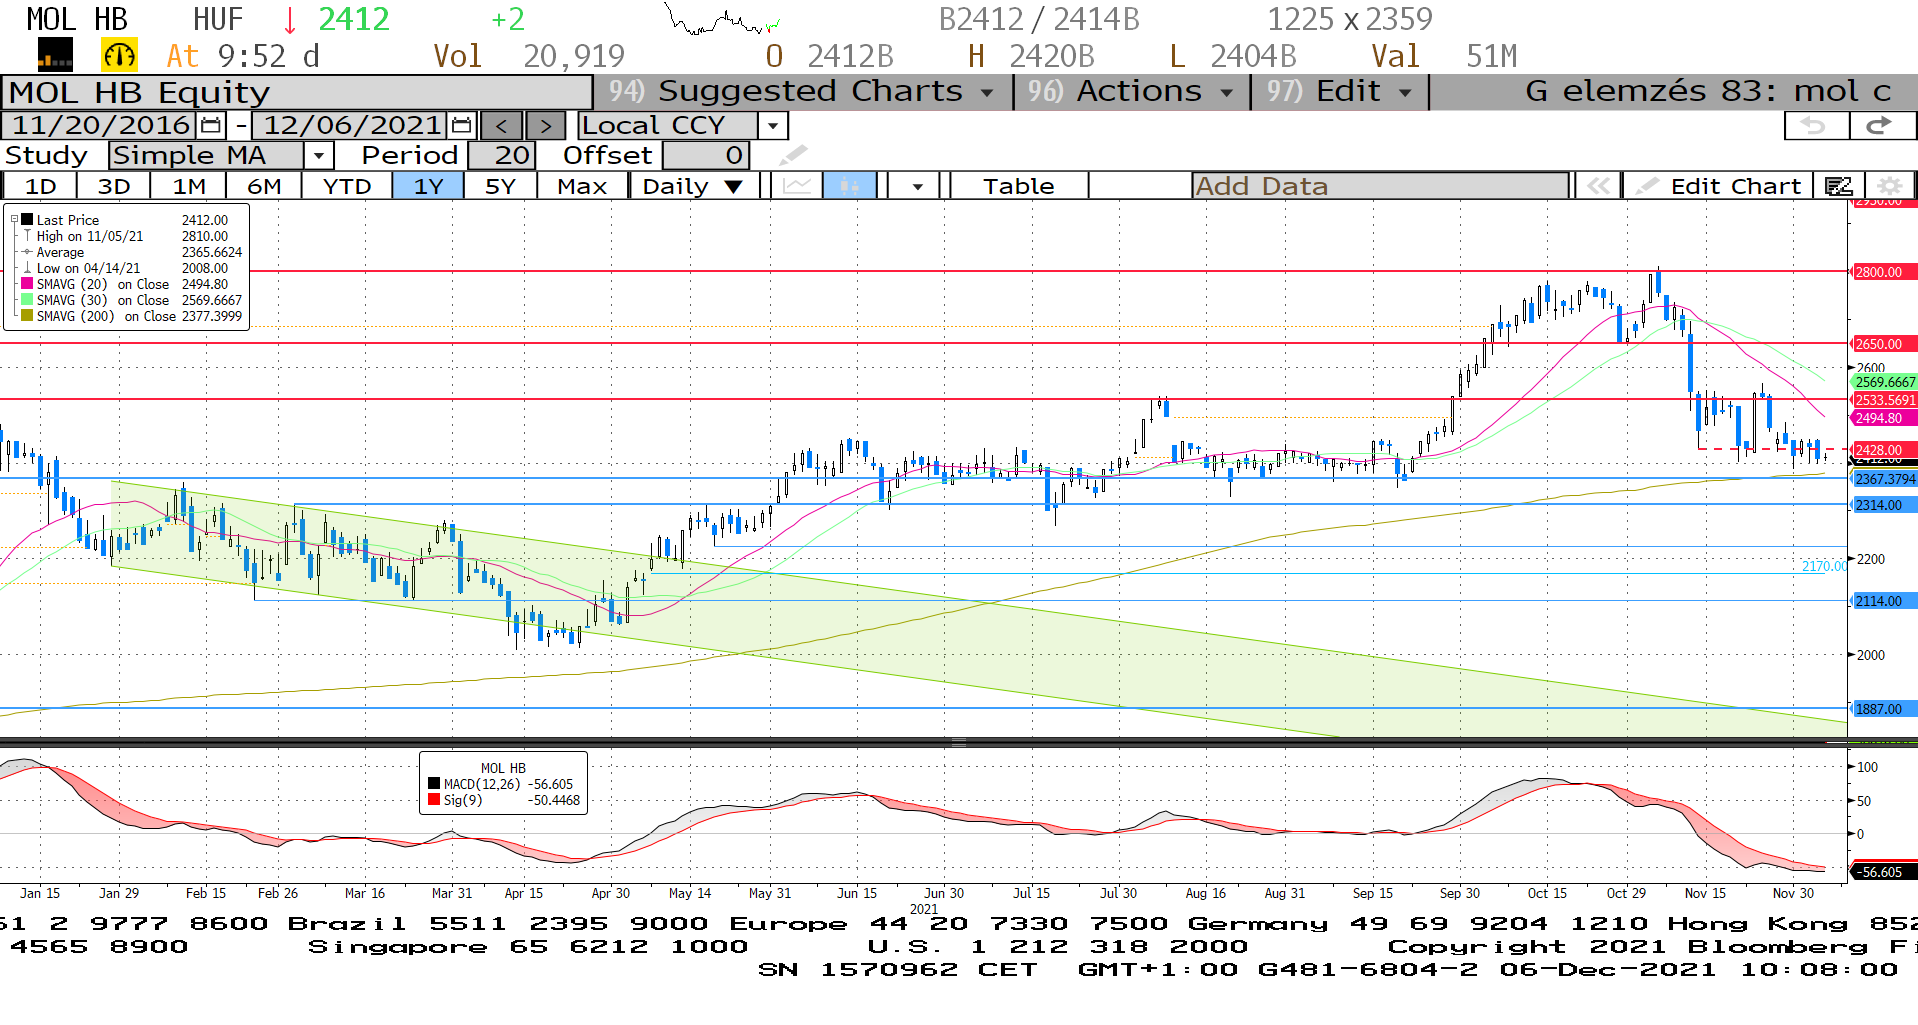
Task: Click the High on 11/05/21 legend row
Action: (132, 236)
